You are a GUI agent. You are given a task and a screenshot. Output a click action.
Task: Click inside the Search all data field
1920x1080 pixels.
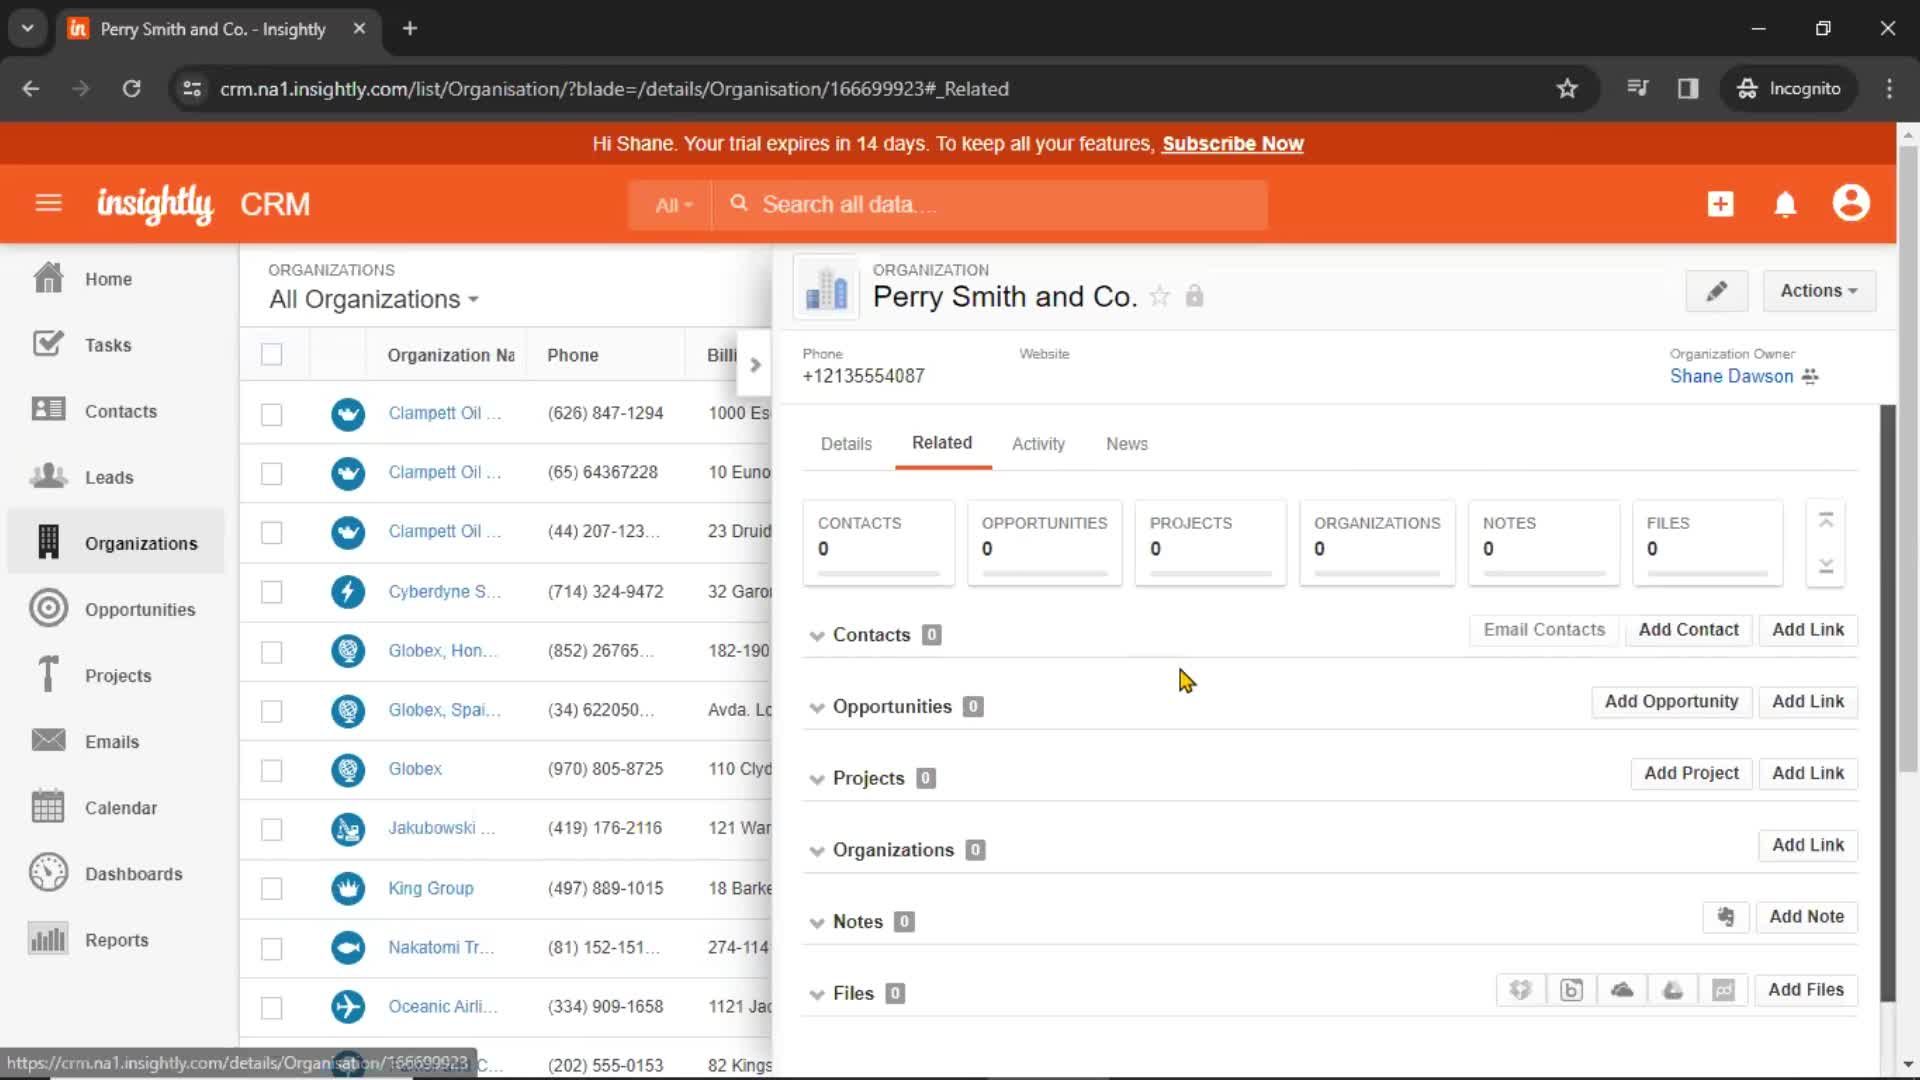(990, 205)
